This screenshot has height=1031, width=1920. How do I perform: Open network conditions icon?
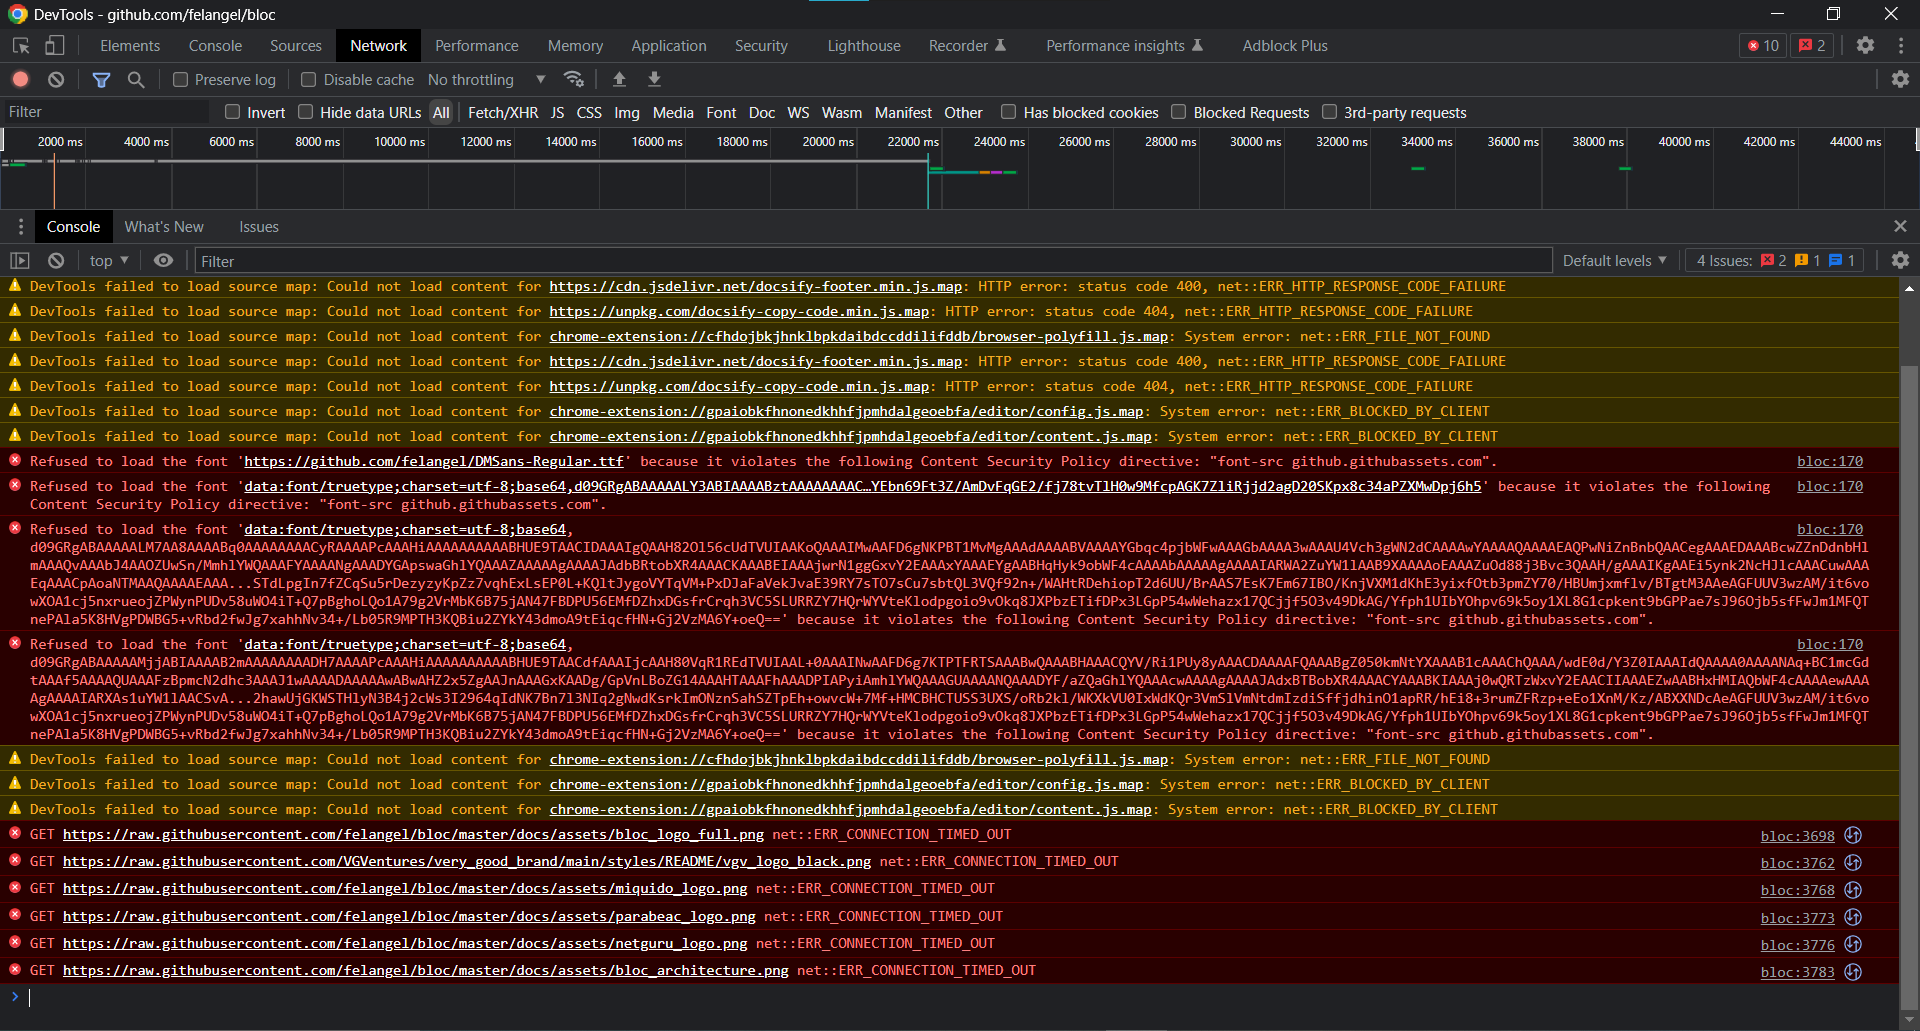(575, 79)
